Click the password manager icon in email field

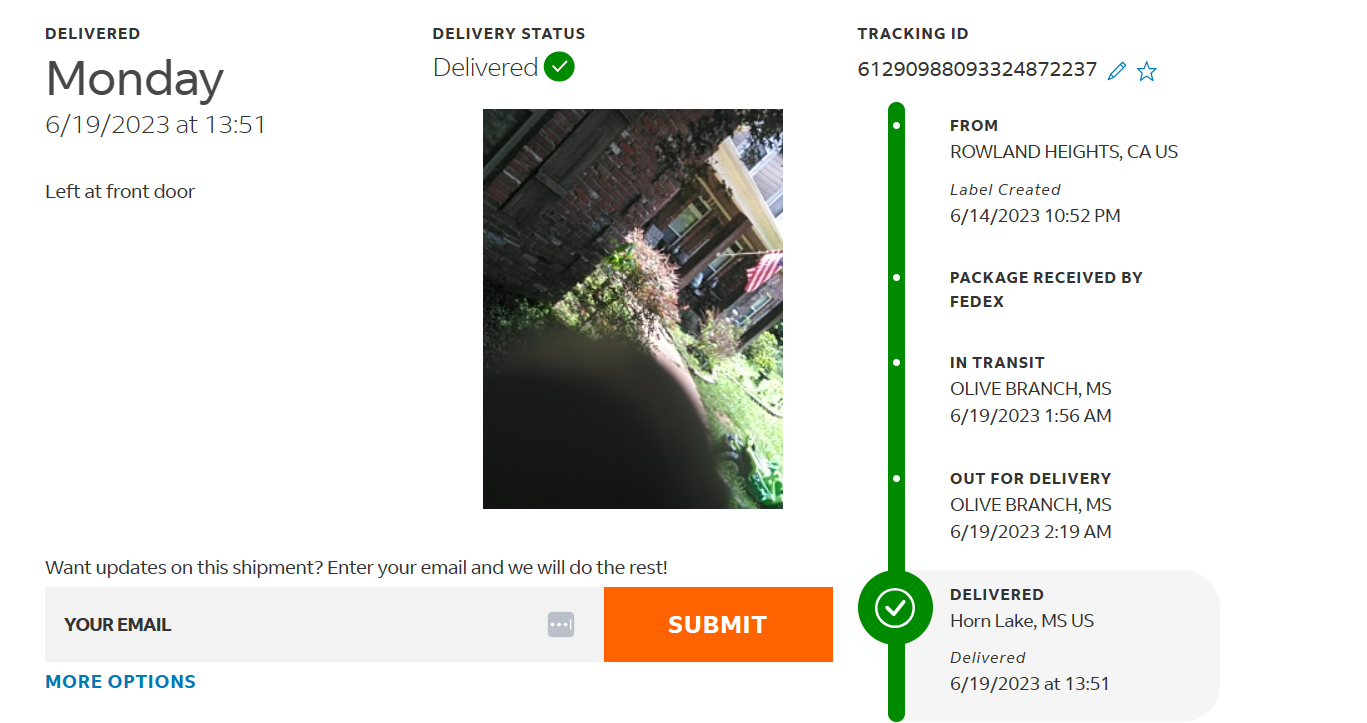(561, 624)
